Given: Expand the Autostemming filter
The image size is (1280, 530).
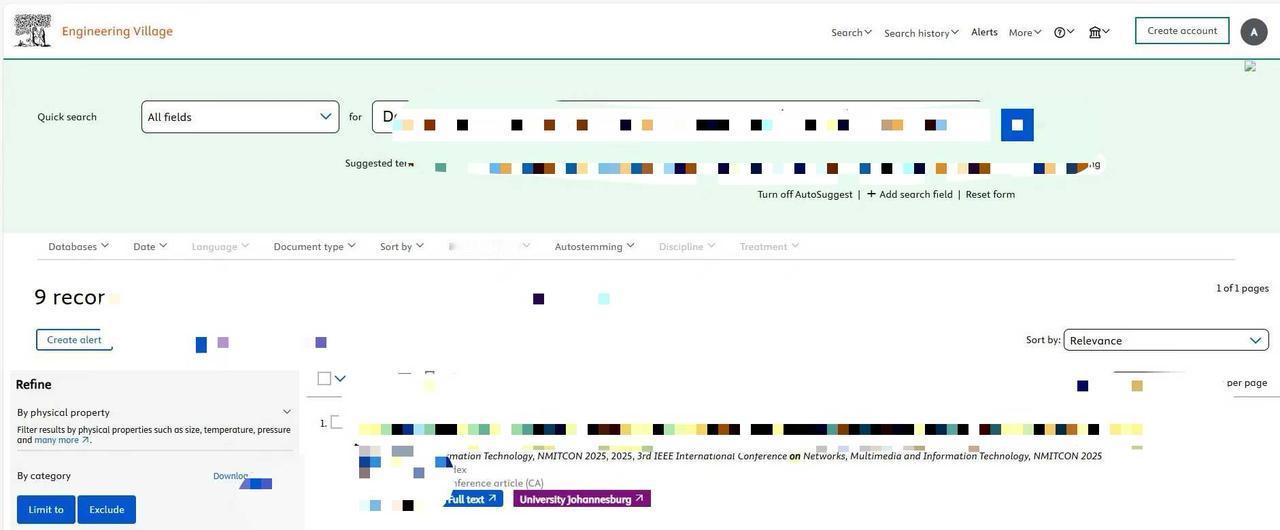Looking at the screenshot, I should click(x=595, y=246).
